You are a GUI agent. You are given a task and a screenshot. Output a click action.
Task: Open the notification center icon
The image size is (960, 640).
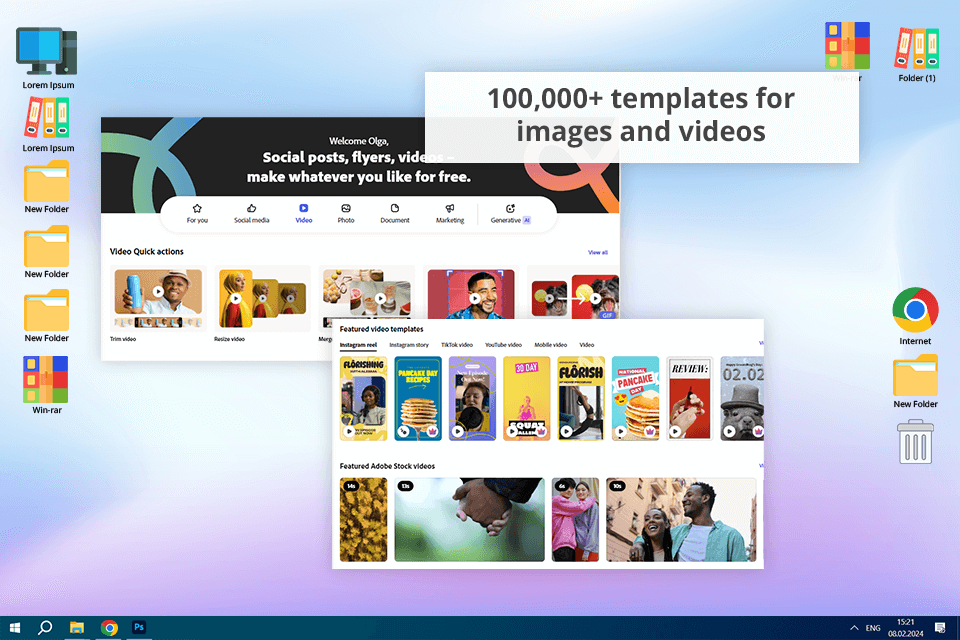(940, 628)
